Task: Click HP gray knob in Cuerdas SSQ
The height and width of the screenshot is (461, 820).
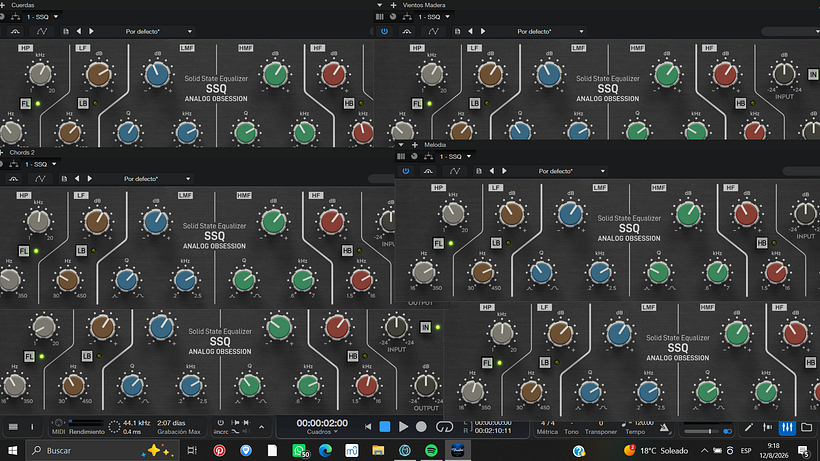Action: [x=40, y=74]
